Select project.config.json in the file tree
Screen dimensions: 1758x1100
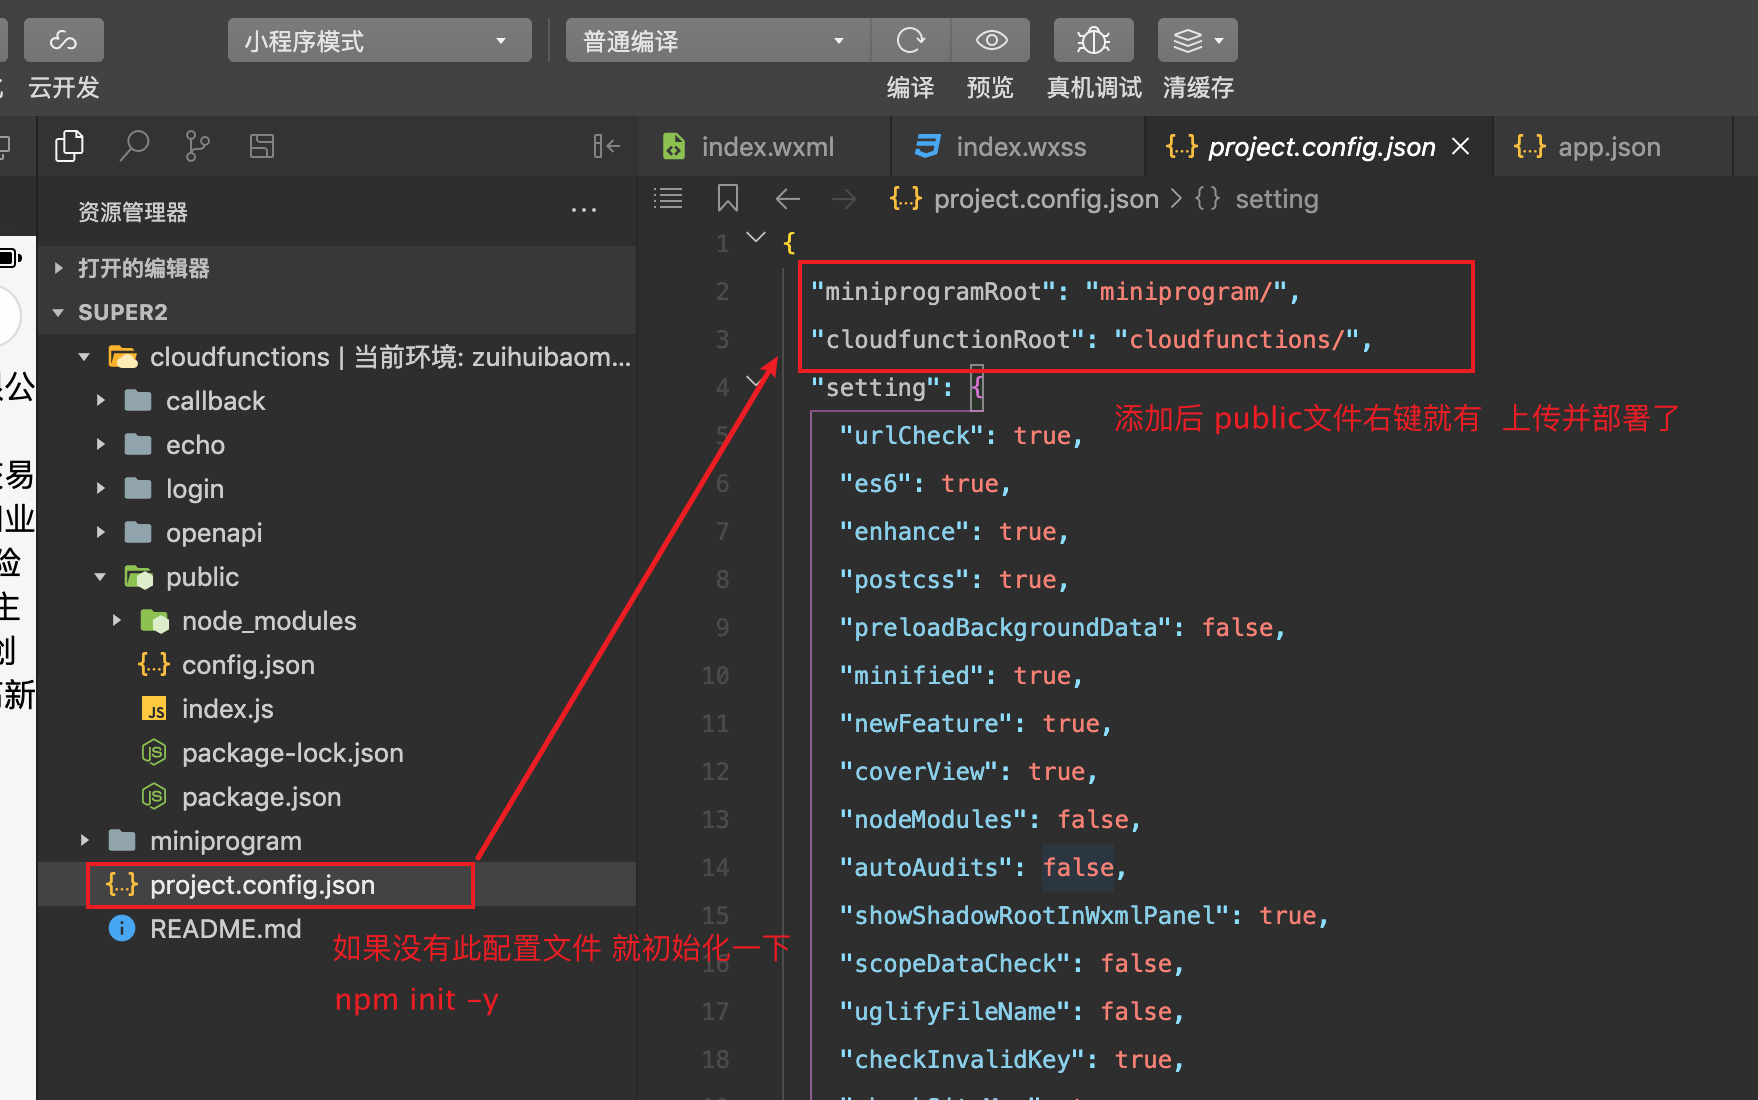336,885
